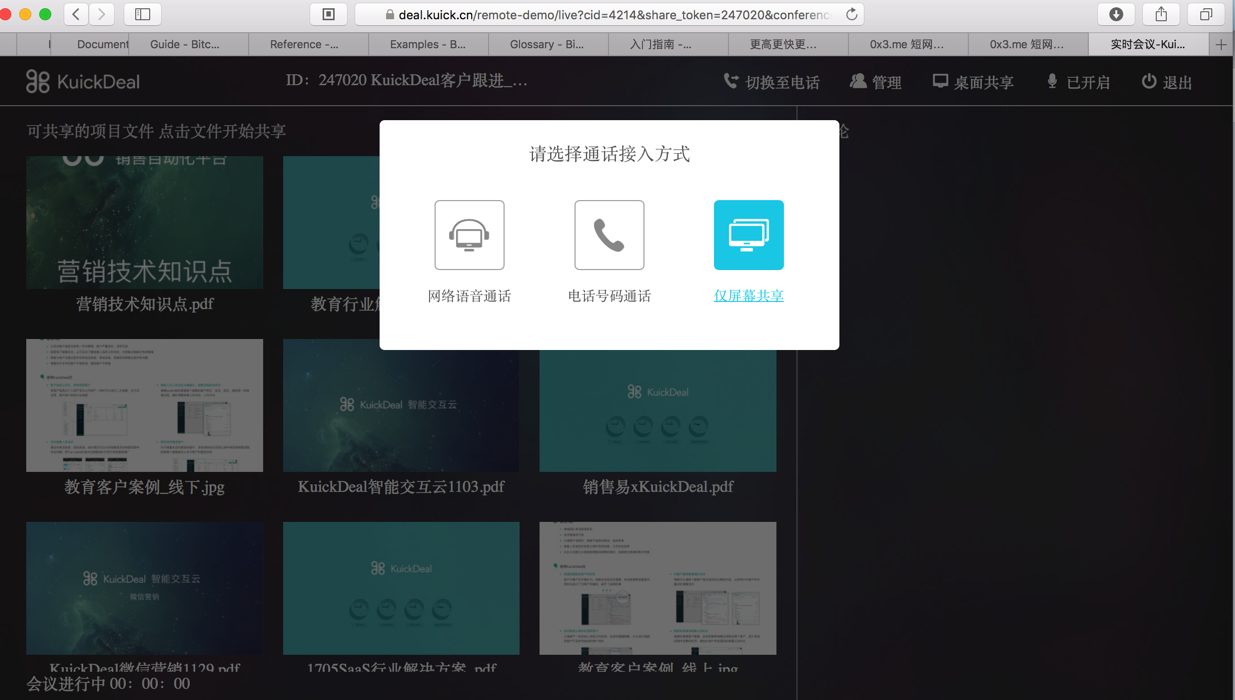This screenshot has height=700, width=1235.
Task: Click the reader view button near the address bar
Action: tap(328, 14)
